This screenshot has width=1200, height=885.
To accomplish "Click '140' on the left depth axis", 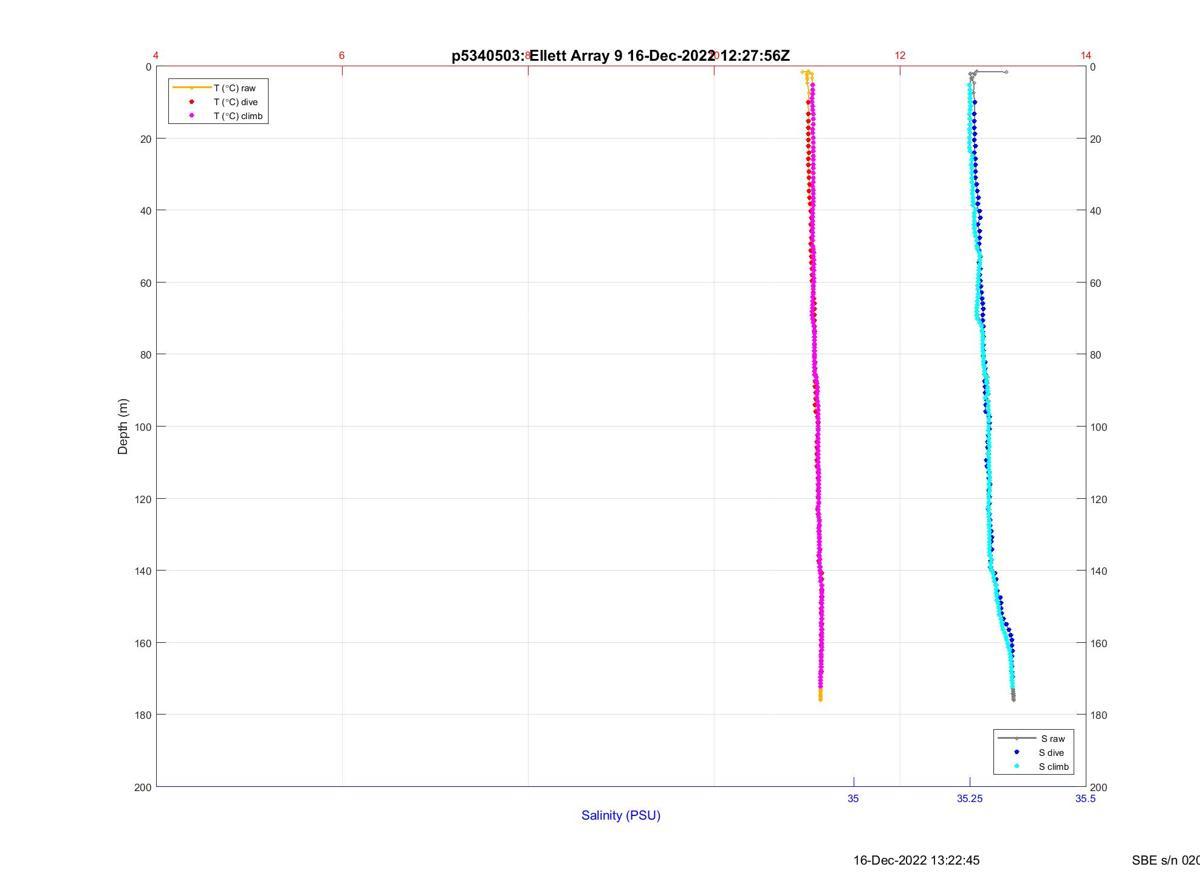I will tap(143, 571).
